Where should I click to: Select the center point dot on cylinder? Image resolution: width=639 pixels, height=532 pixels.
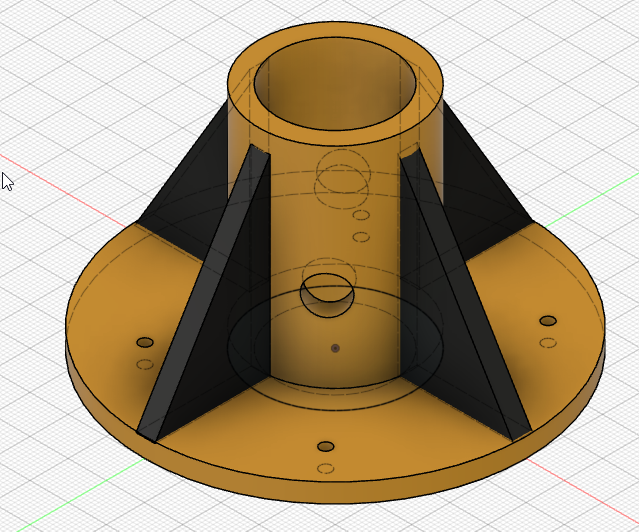[335, 348]
